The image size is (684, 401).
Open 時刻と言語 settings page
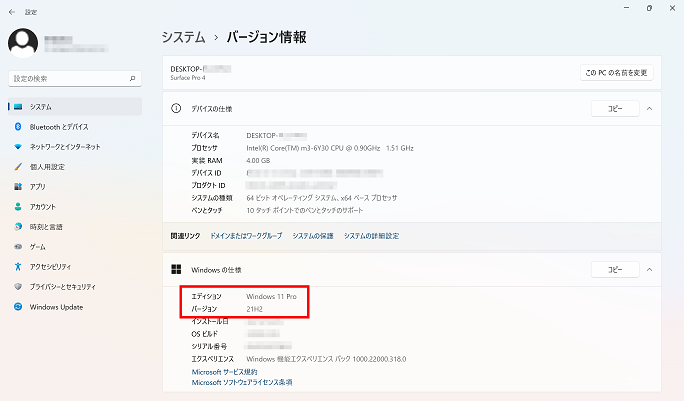[x=75, y=227]
